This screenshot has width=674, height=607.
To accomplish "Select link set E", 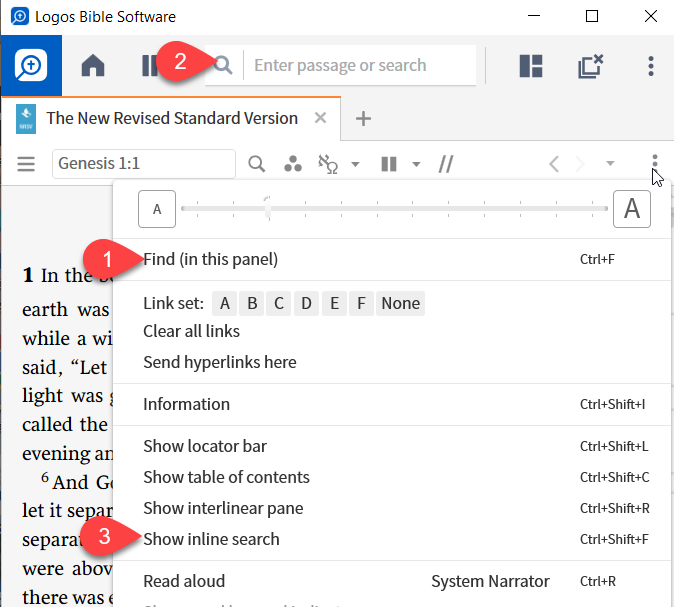I will pos(334,304).
